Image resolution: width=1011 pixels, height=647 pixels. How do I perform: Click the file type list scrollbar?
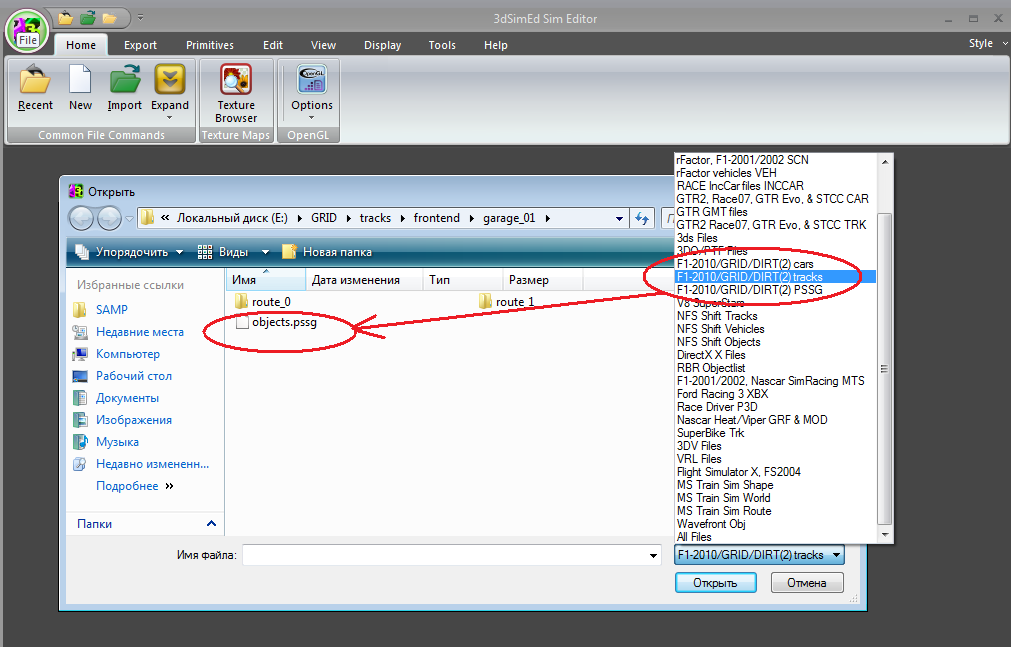(885, 369)
